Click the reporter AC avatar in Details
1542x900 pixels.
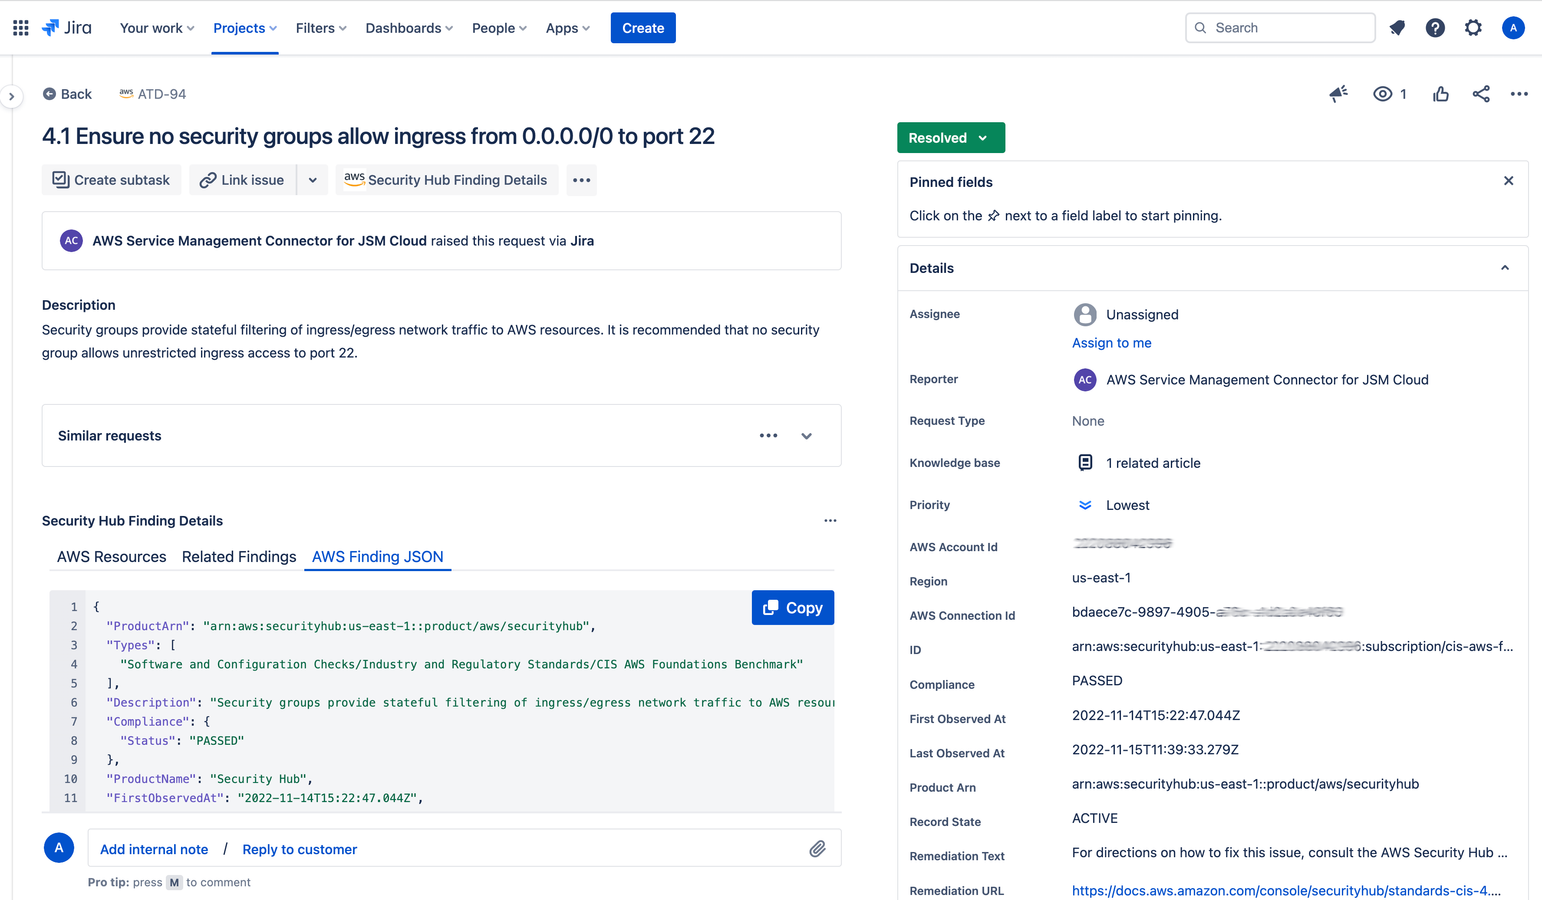coord(1085,380)
